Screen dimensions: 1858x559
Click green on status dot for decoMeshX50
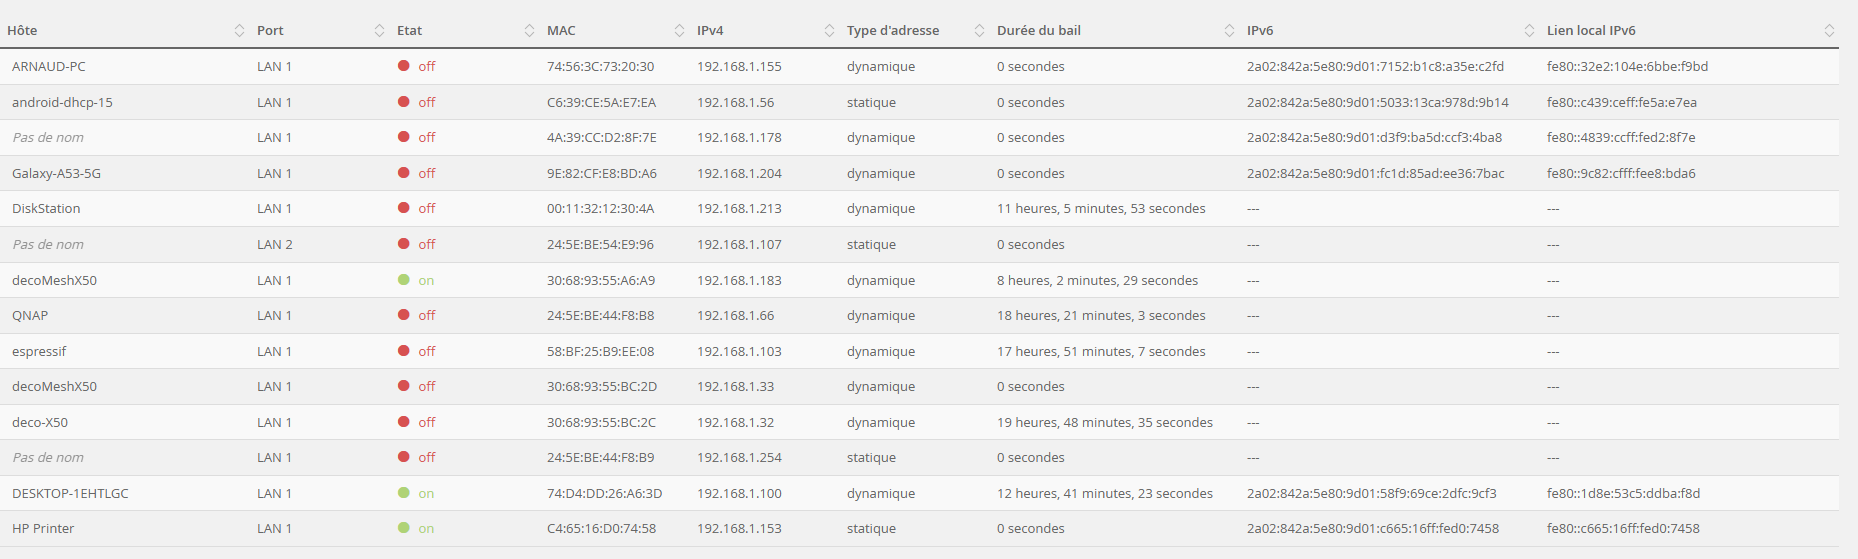coord(404,280)
